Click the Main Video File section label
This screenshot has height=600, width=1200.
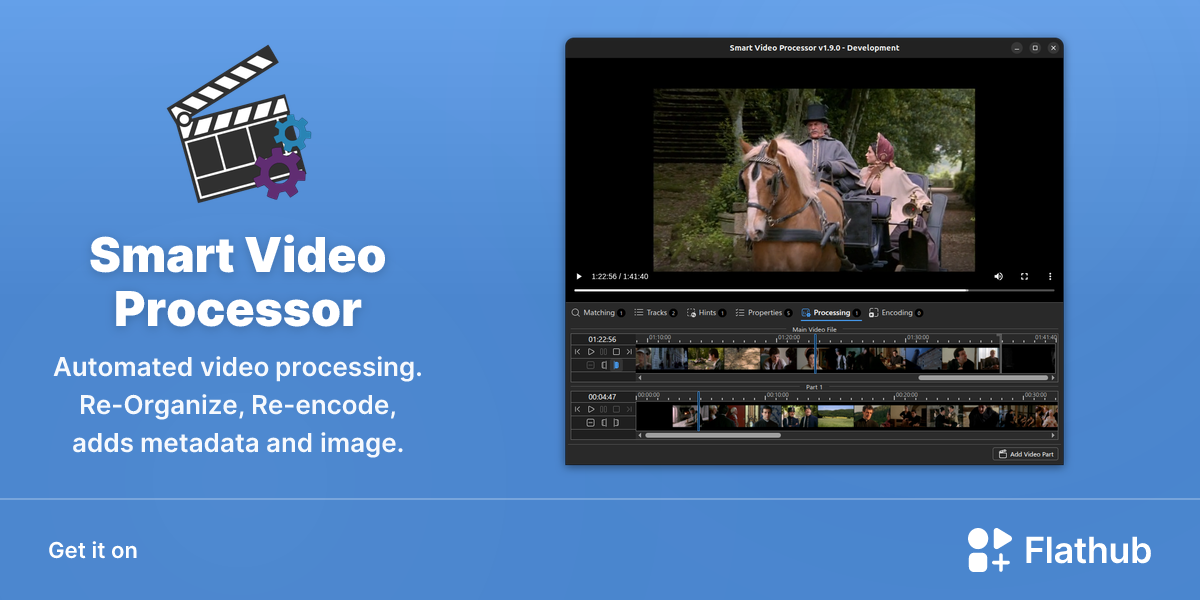[814, 329]
